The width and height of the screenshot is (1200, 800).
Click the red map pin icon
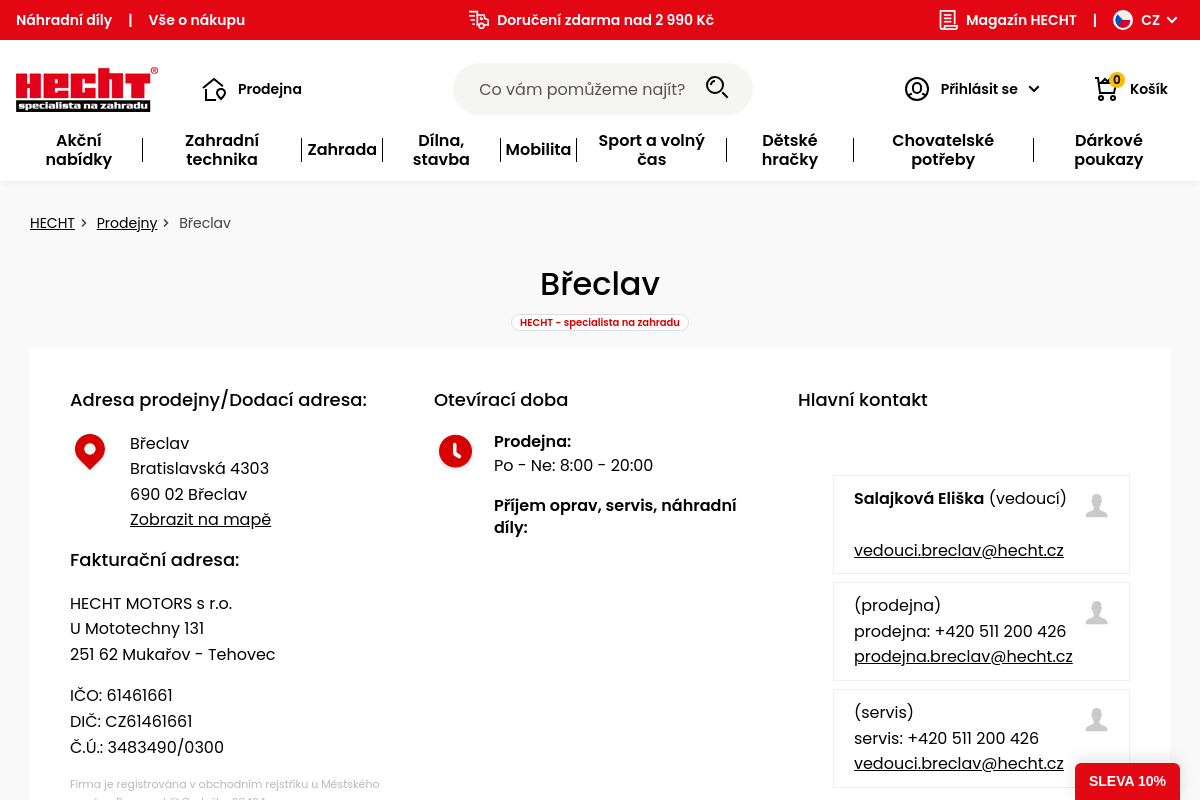click(x=90, y=451)
